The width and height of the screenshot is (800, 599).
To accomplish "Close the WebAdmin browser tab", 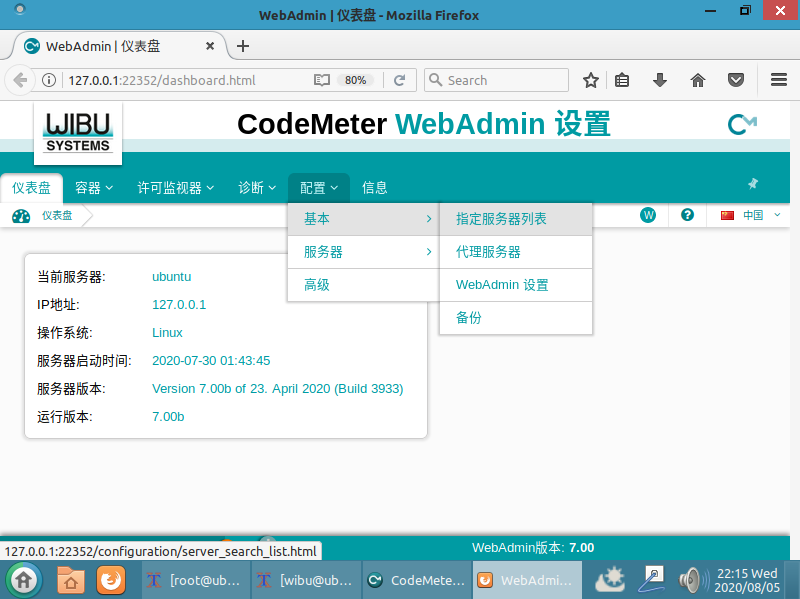I will [210, 46].
